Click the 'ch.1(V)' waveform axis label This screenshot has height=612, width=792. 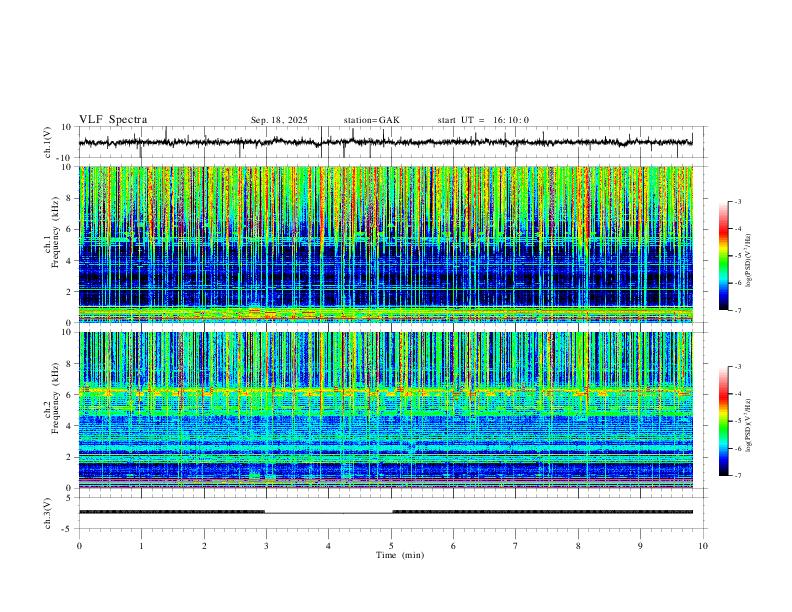coord(48,142)
